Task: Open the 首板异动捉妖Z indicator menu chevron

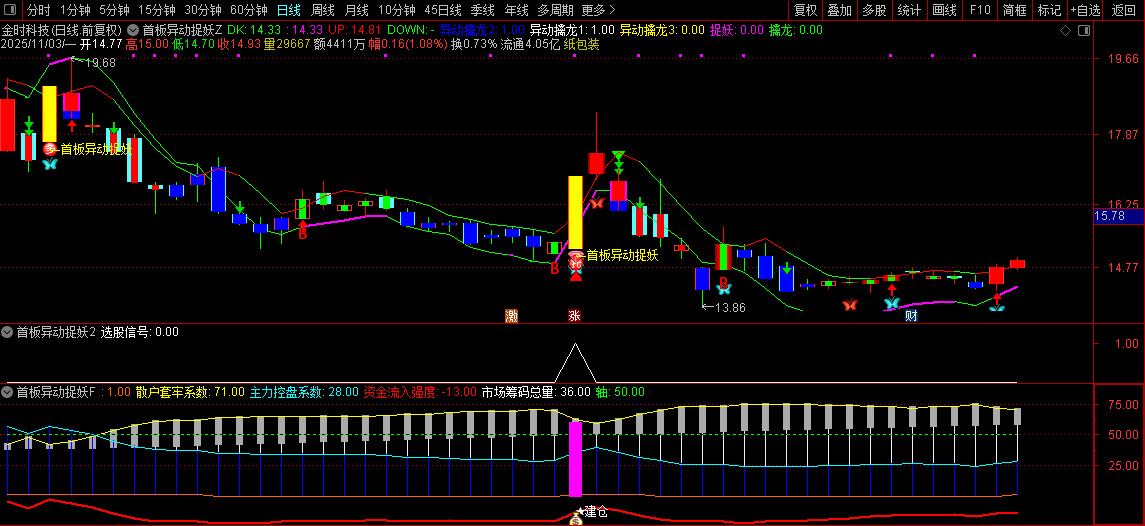Action: [x=133, y=30]
